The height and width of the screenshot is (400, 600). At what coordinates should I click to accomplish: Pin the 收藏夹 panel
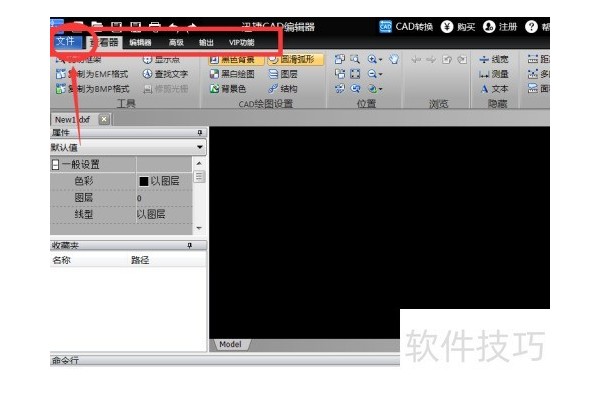[190, 245]
